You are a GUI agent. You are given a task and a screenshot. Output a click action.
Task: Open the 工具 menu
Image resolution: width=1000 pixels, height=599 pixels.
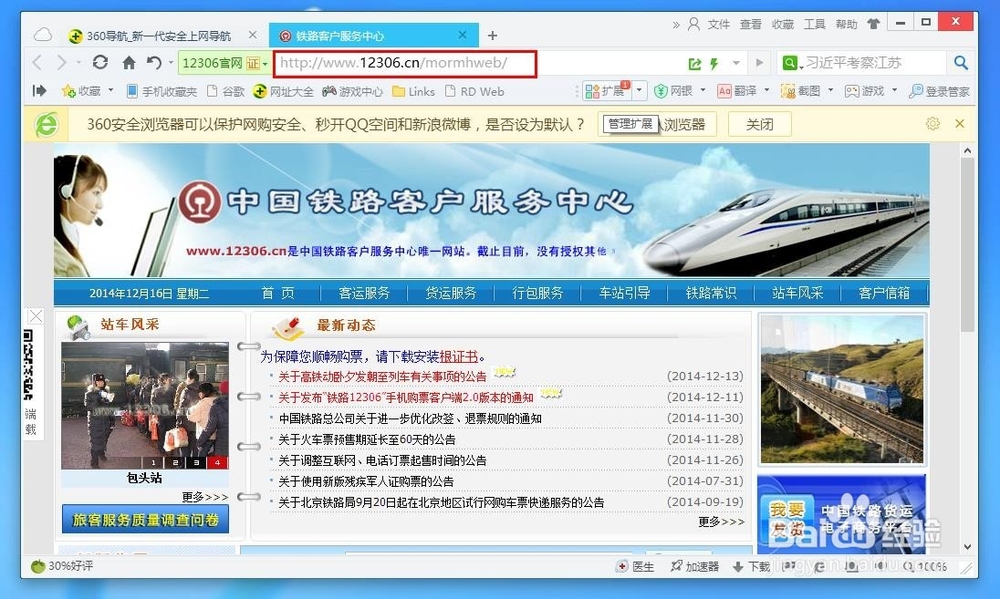click(x=814, y=24)
